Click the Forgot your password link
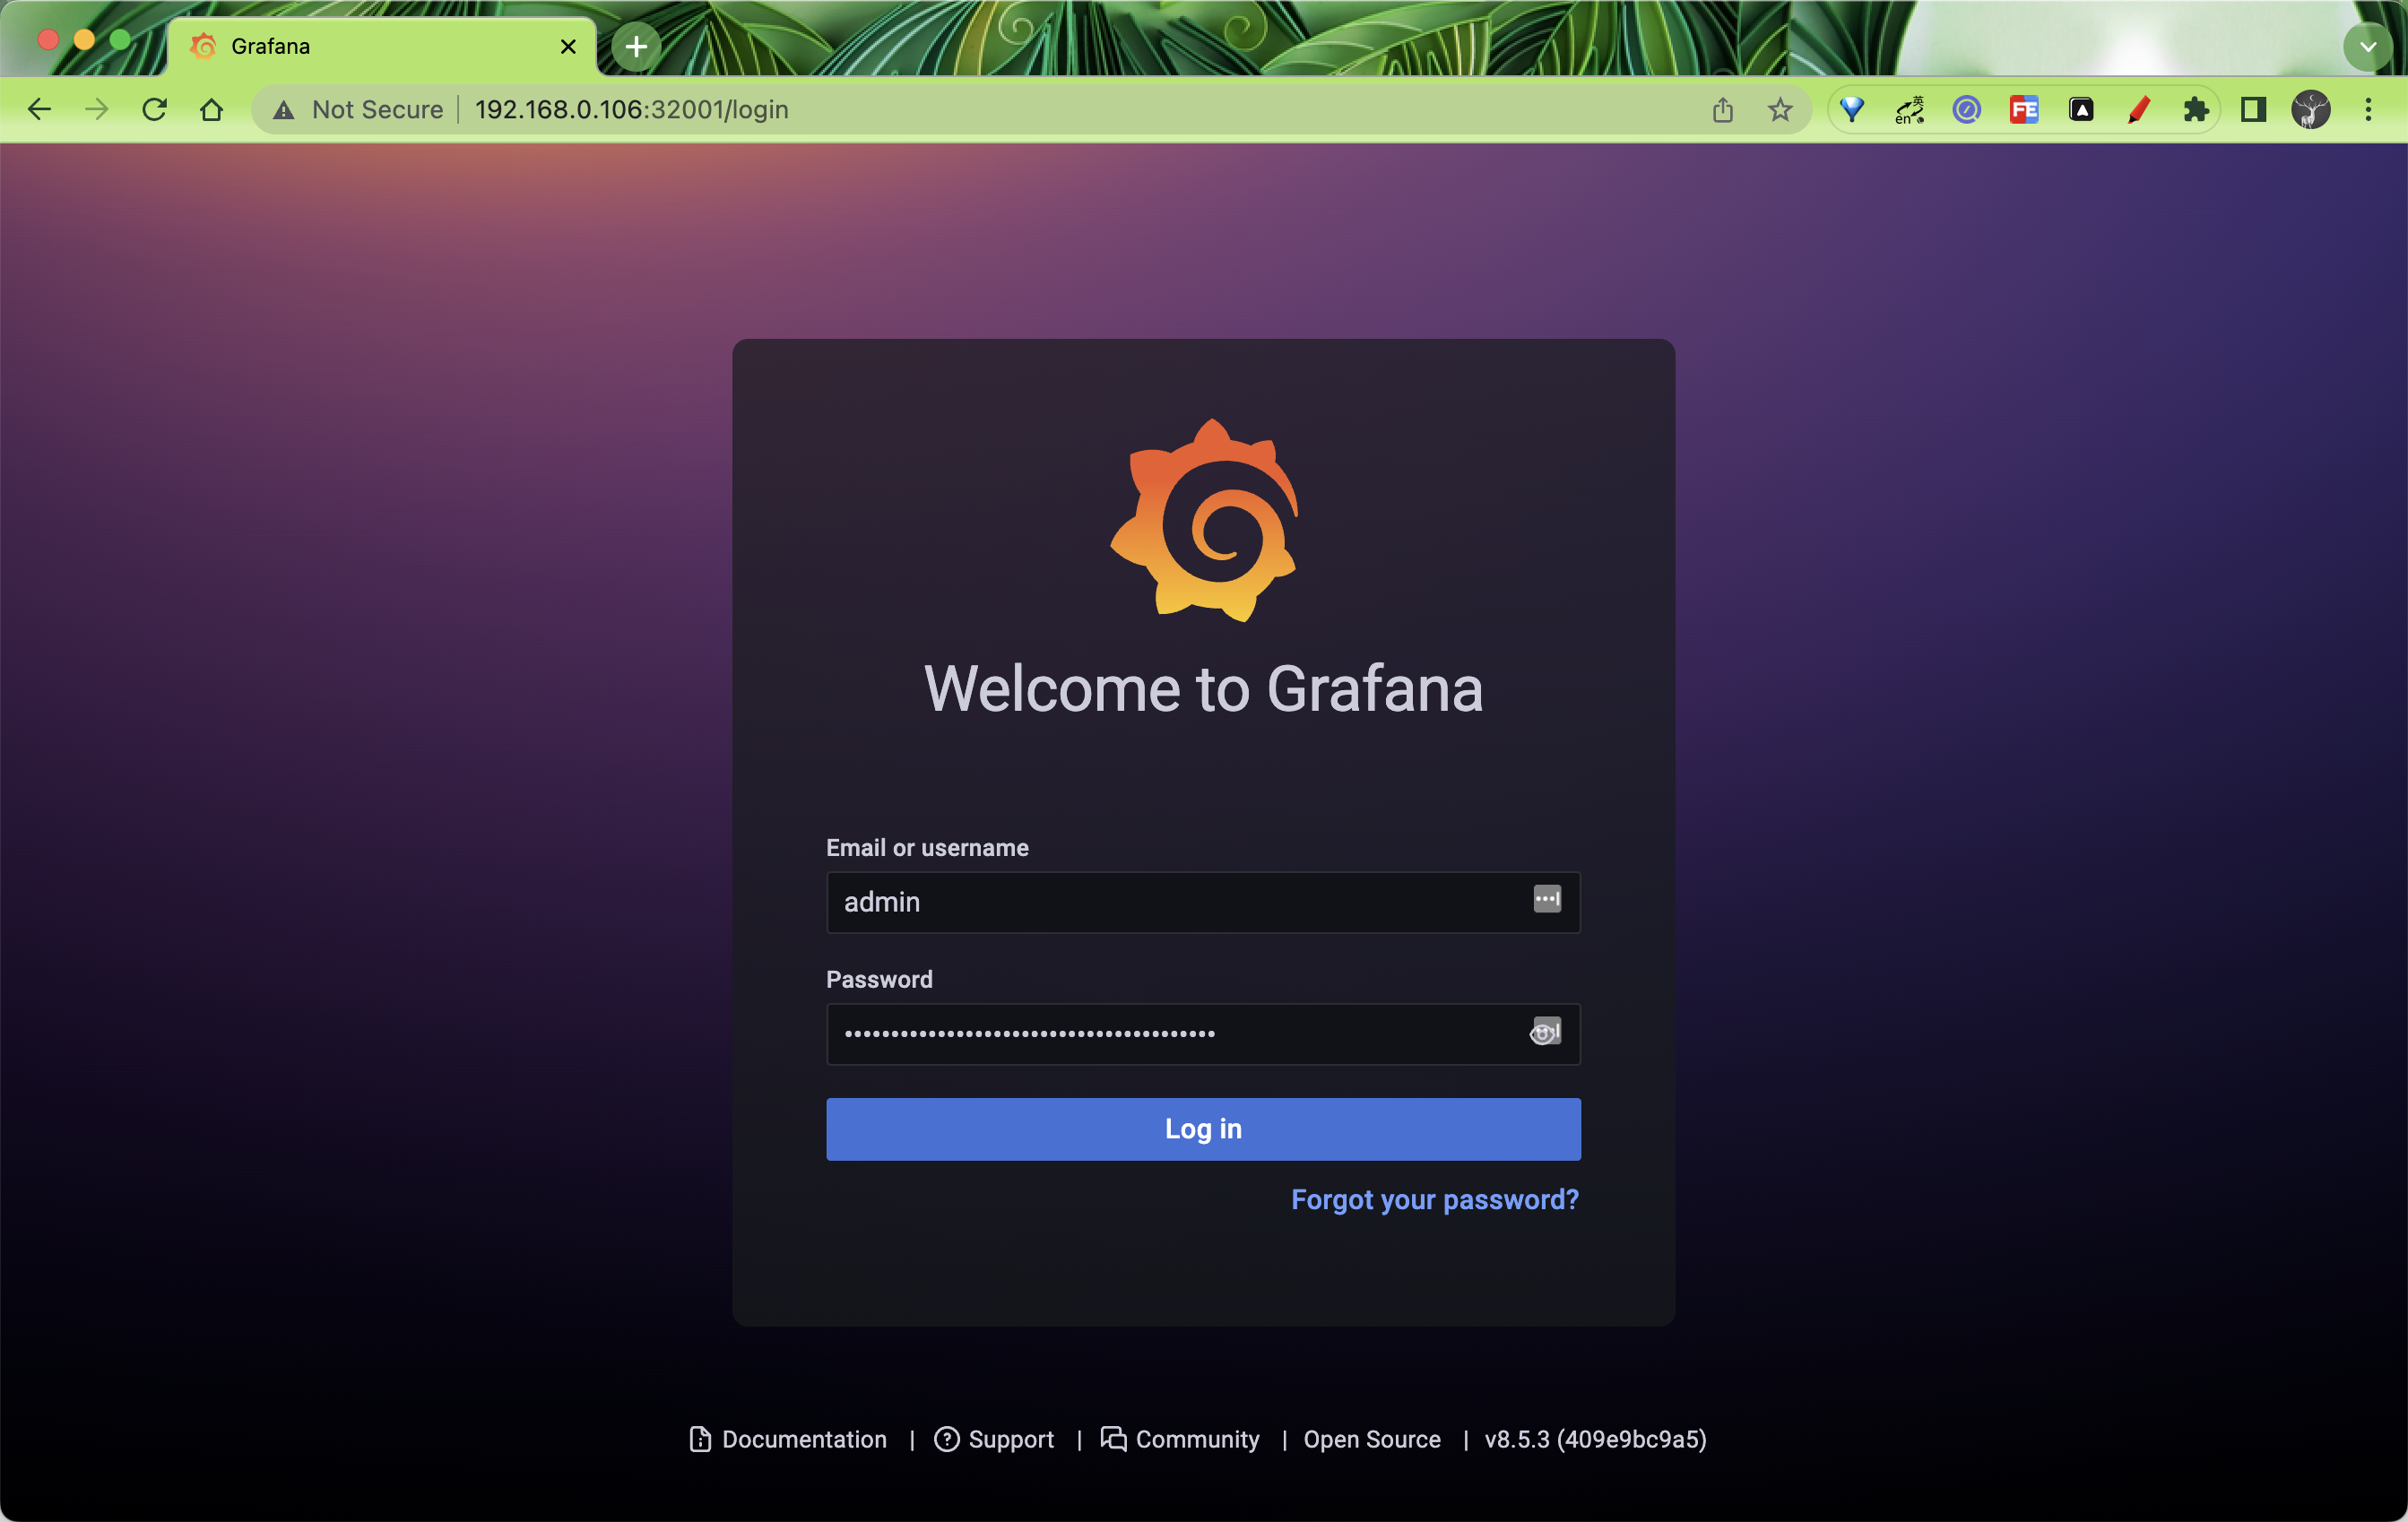This screenshot has height=1522, width=2408. point(1433,1199)
